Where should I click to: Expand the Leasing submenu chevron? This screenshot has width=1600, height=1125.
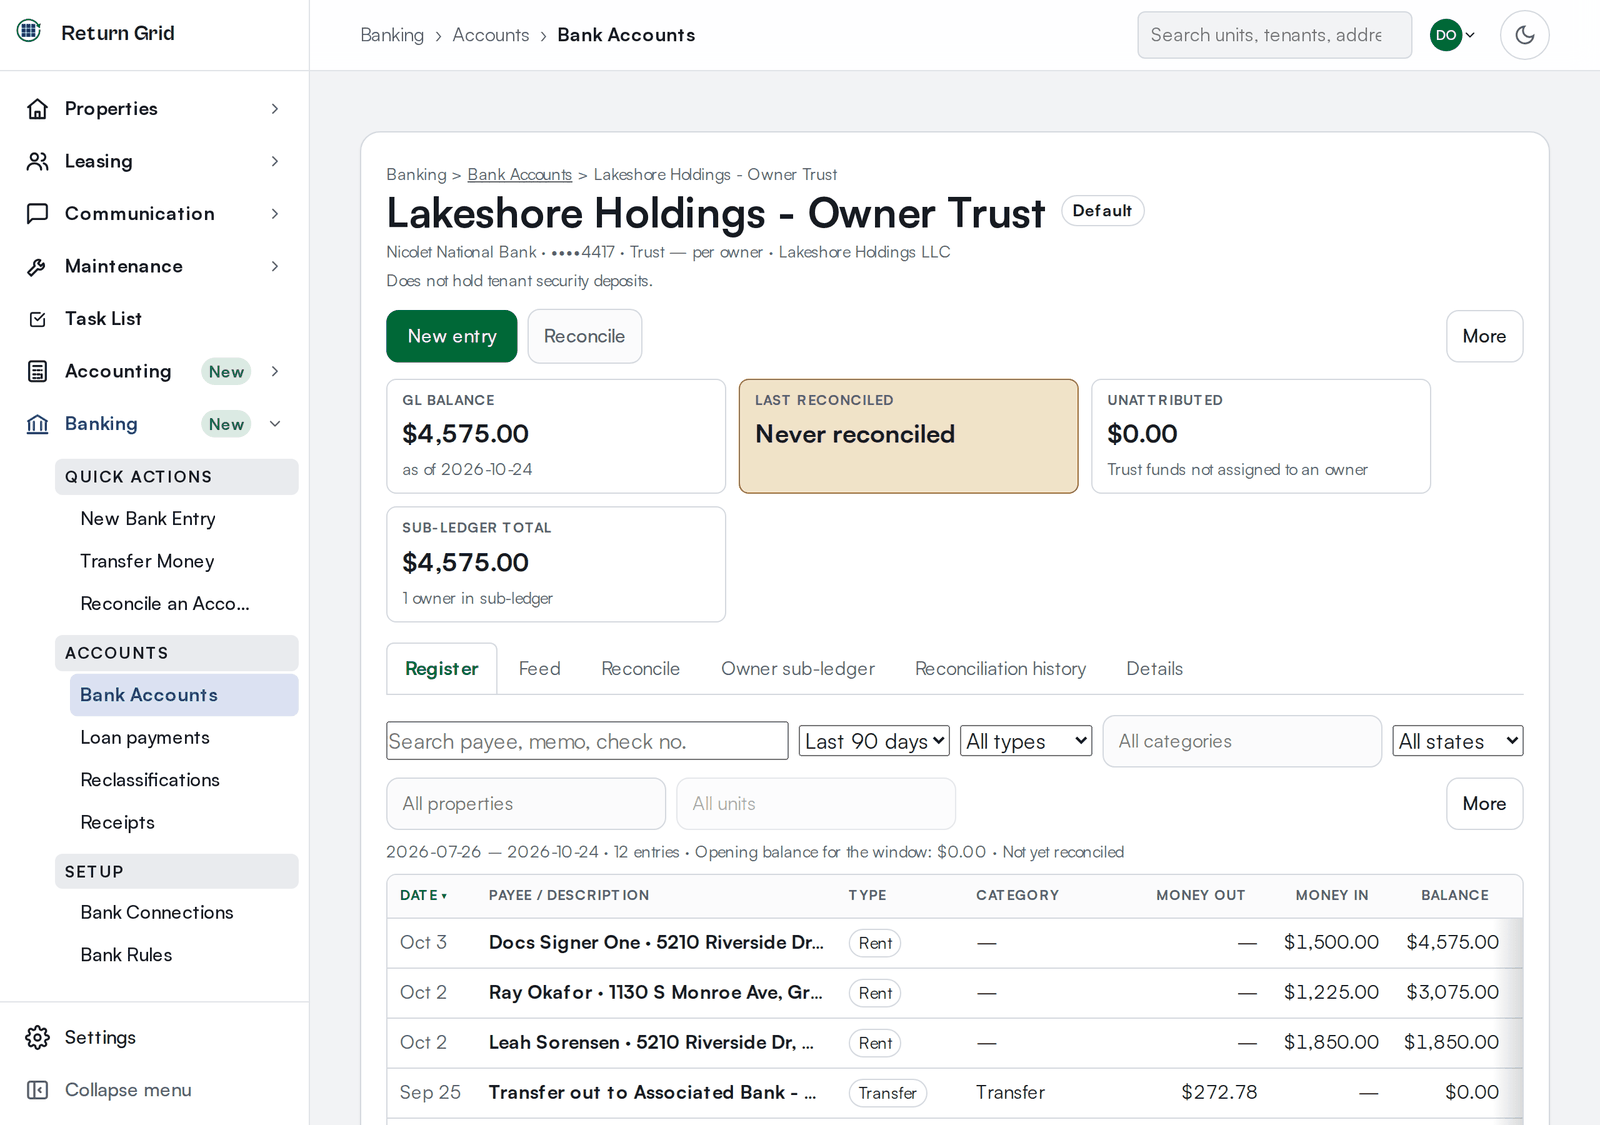[275, 161]
